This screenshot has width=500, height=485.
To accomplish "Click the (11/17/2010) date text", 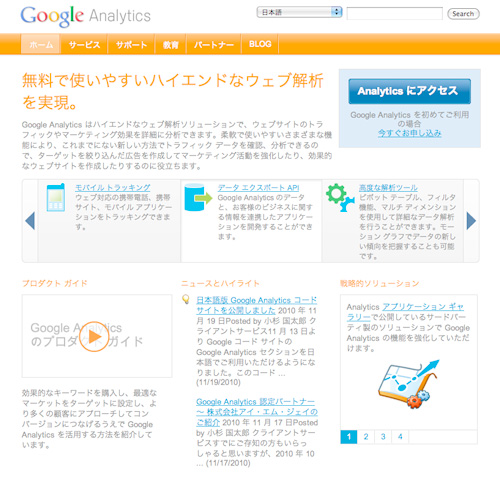I will [x=228, y=463].
